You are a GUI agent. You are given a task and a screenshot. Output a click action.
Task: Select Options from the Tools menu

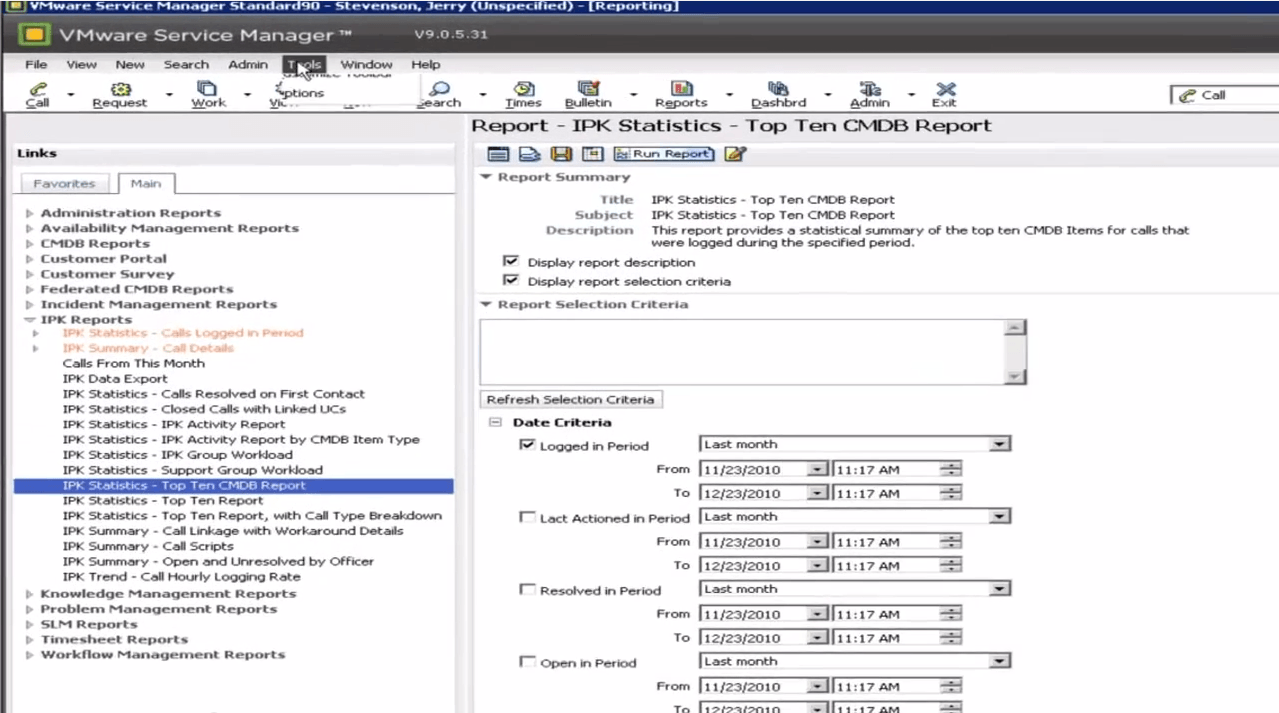(x=300, y=92)
